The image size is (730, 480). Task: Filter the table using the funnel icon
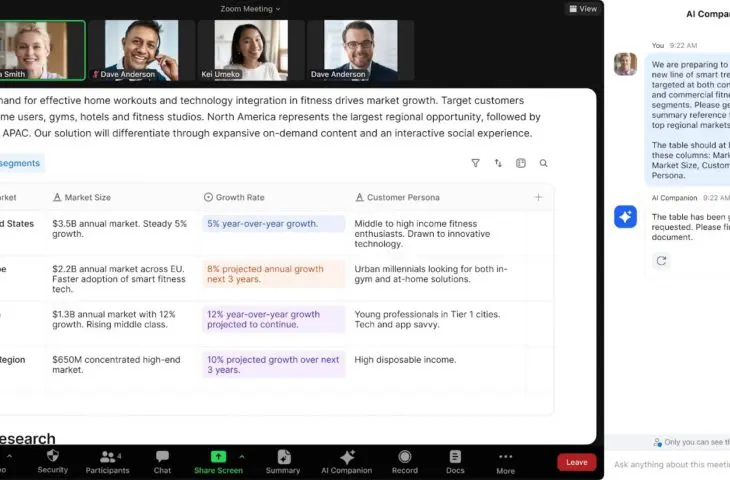[475, 163]
